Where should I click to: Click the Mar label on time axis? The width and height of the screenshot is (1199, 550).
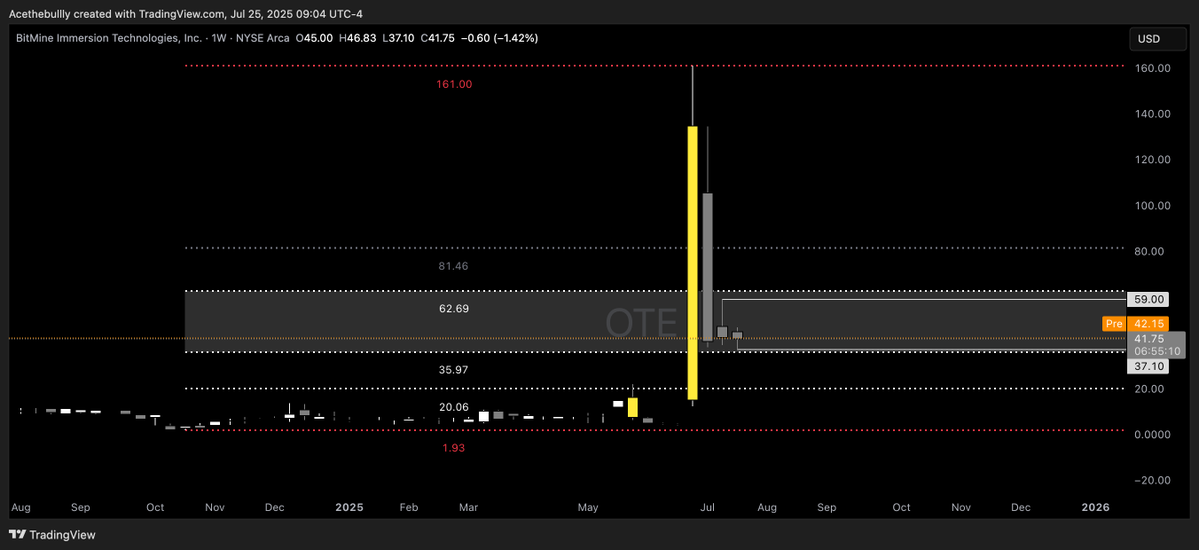(469, 507)
